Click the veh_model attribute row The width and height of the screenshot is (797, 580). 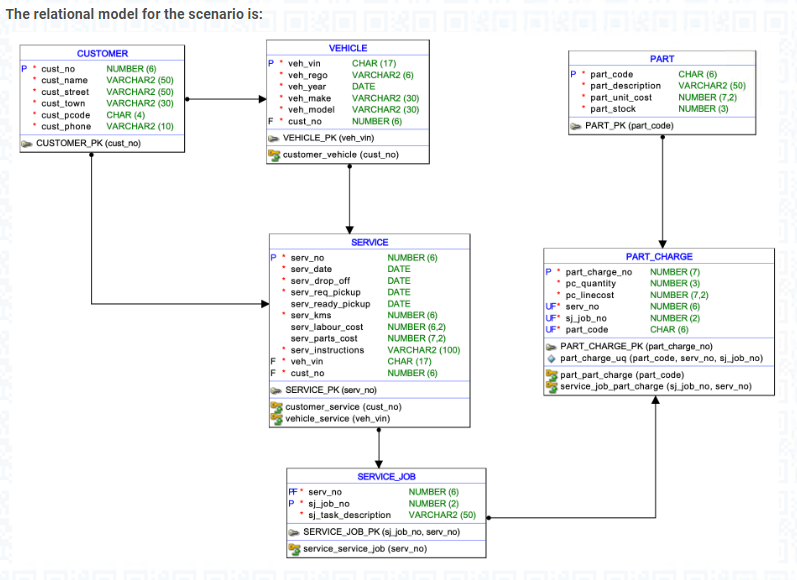pos(348,109)
